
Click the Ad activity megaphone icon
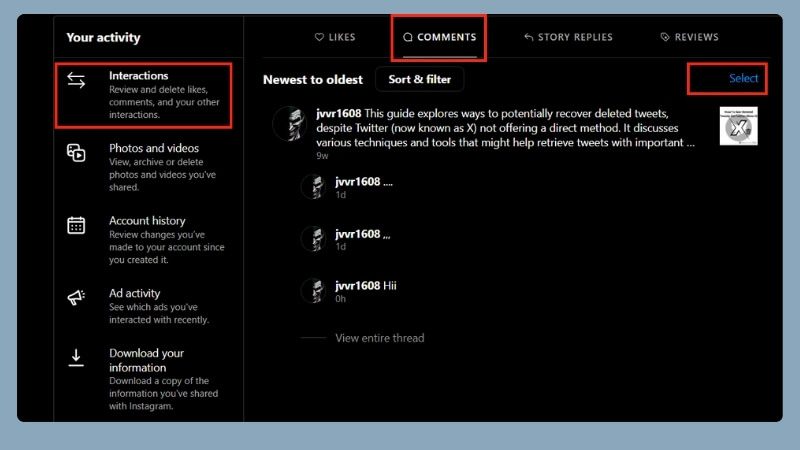click(76, 298)
